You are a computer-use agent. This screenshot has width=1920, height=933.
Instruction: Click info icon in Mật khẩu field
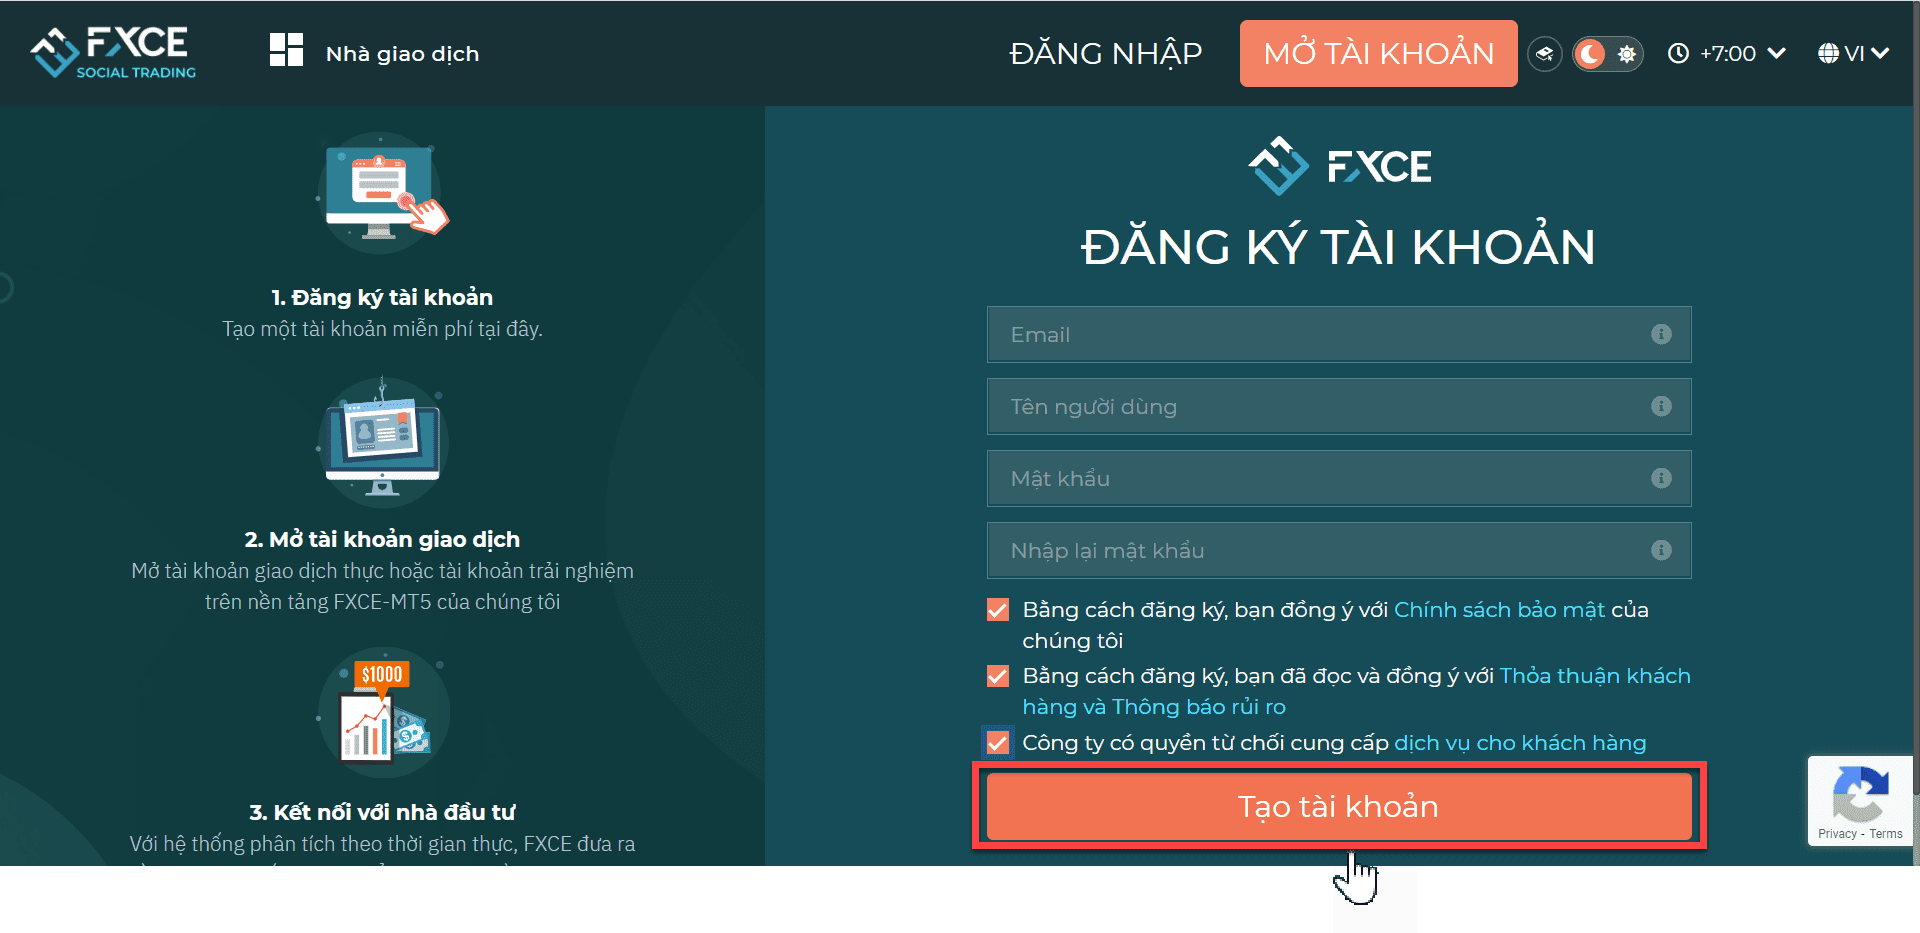pyautogui.click(x=1661, y=478)
